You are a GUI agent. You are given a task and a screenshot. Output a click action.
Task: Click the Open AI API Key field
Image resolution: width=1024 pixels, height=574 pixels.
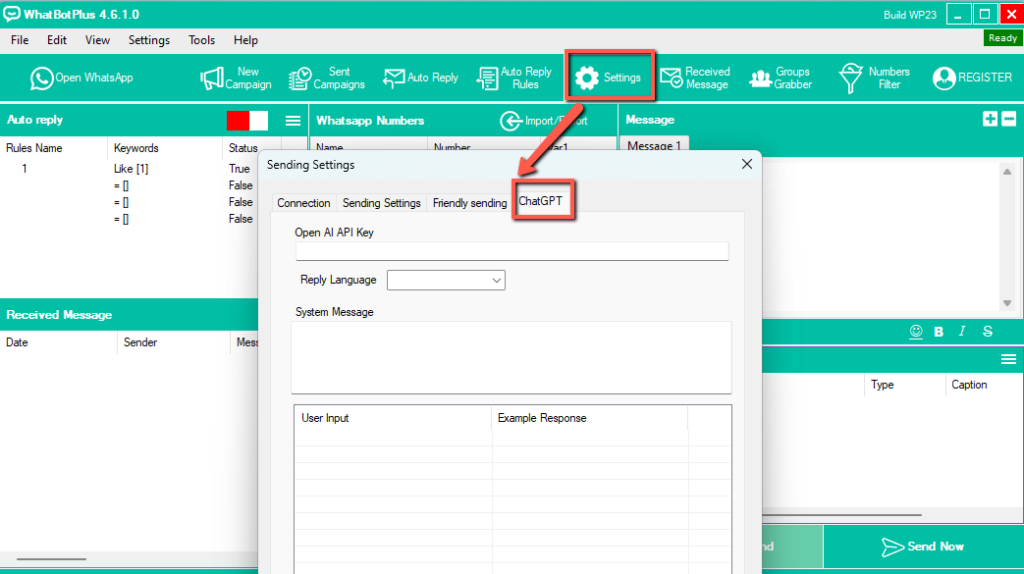coord(511,251)
